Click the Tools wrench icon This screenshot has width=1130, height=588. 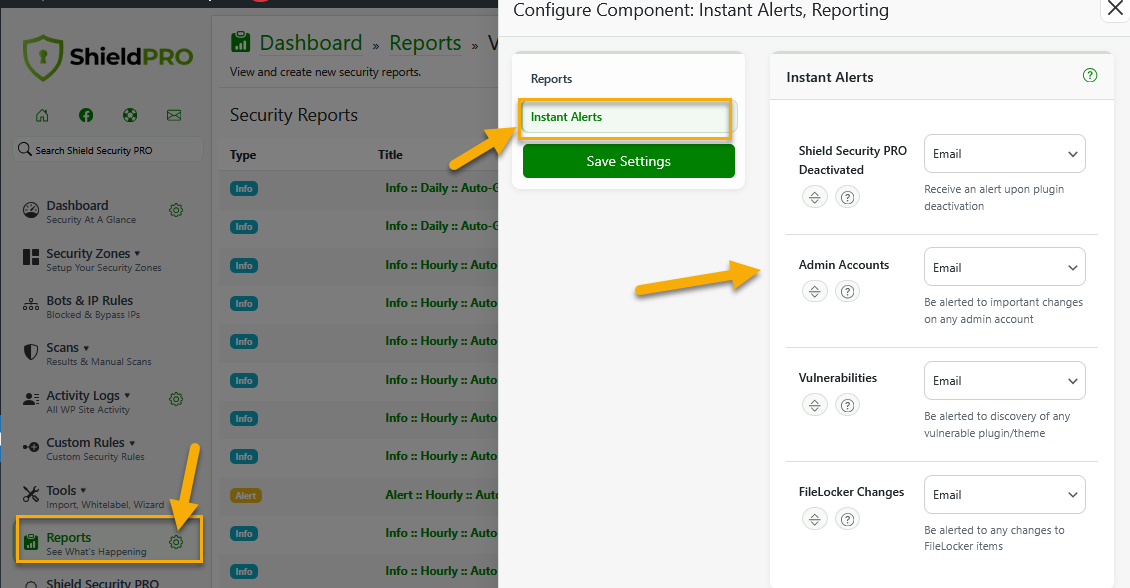[31, 494]
